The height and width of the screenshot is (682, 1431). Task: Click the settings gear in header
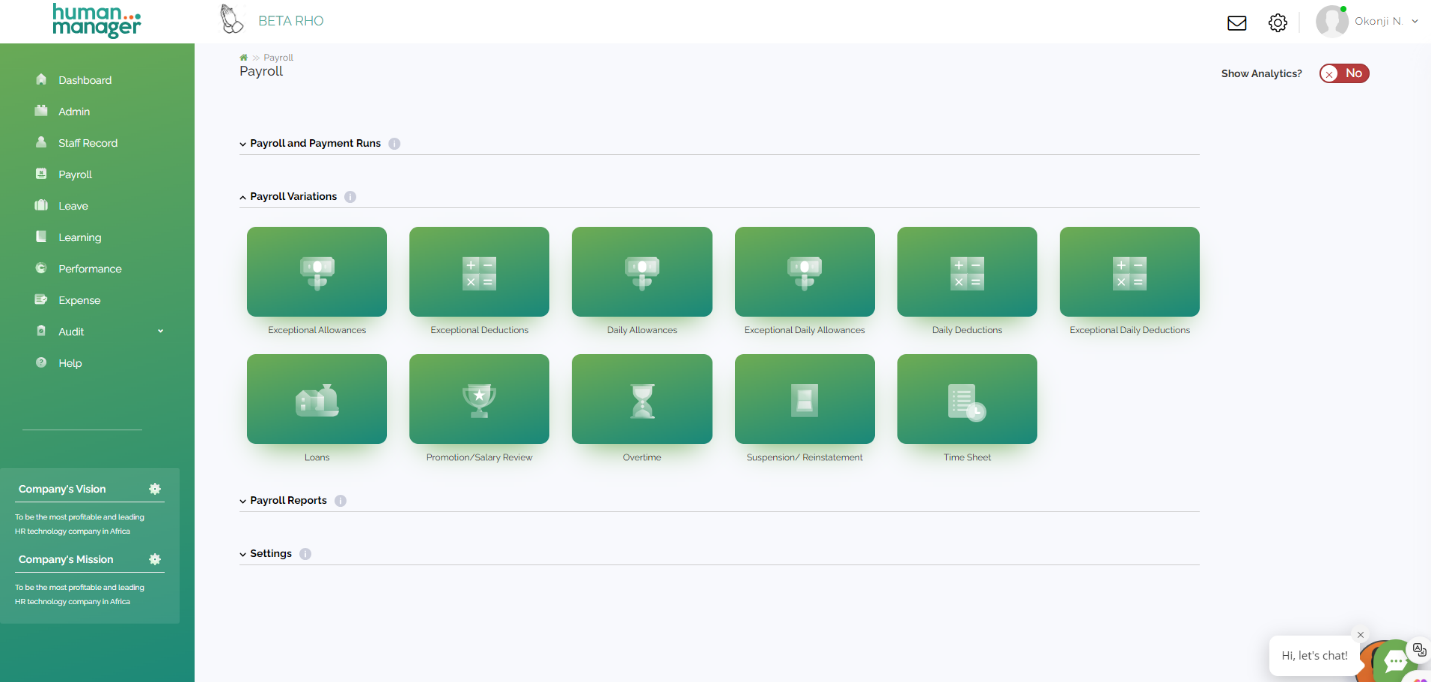(x=1277, y=23)
